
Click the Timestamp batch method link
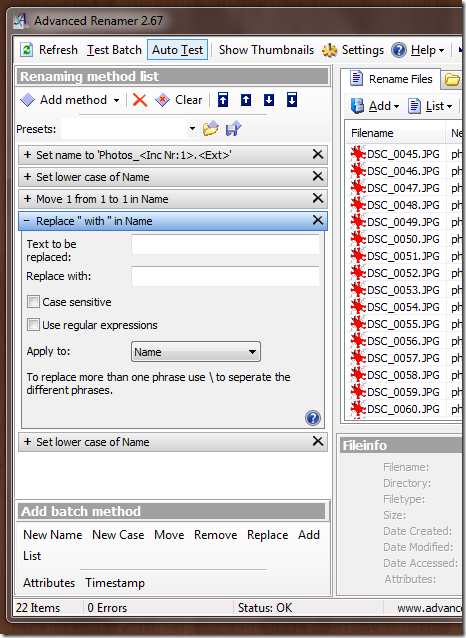click(115, 583)
